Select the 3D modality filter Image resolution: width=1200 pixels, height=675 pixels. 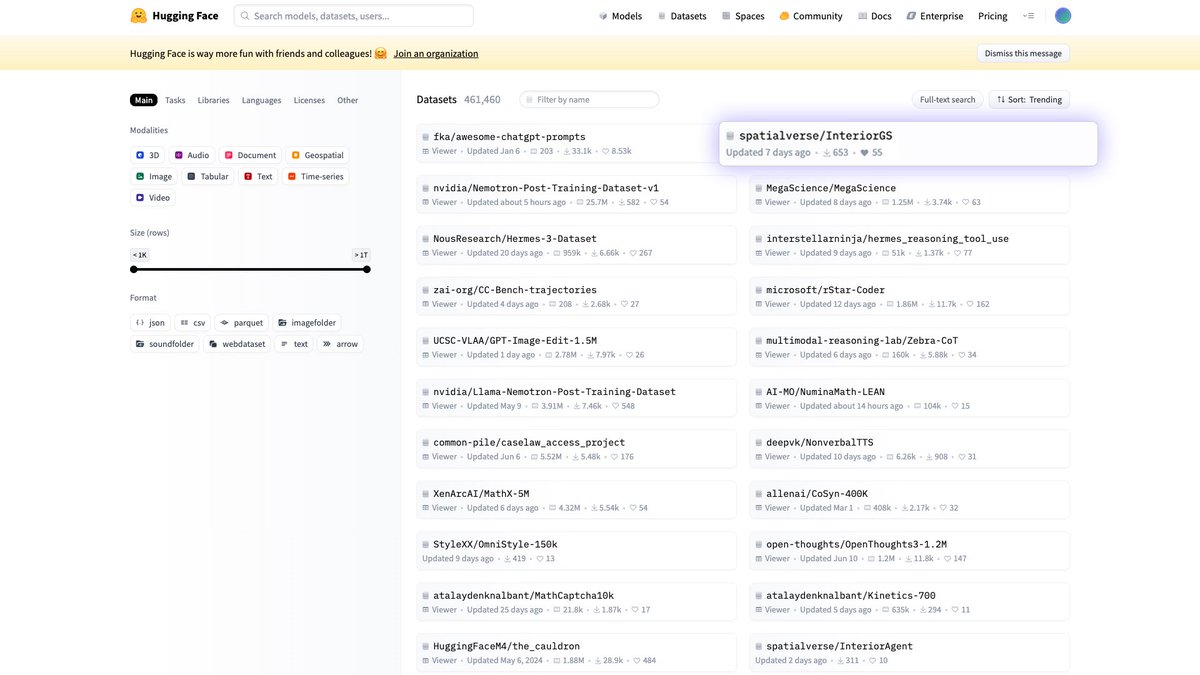(x=148, y=155)
